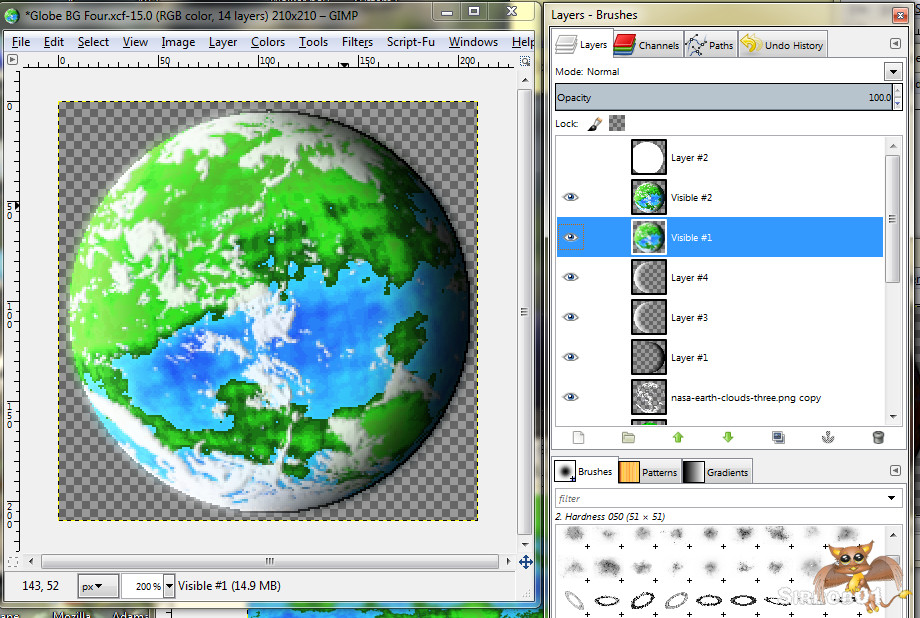920x618 pixels.
Task: Open the layer Mode dropdown
Action: (892, 72)
